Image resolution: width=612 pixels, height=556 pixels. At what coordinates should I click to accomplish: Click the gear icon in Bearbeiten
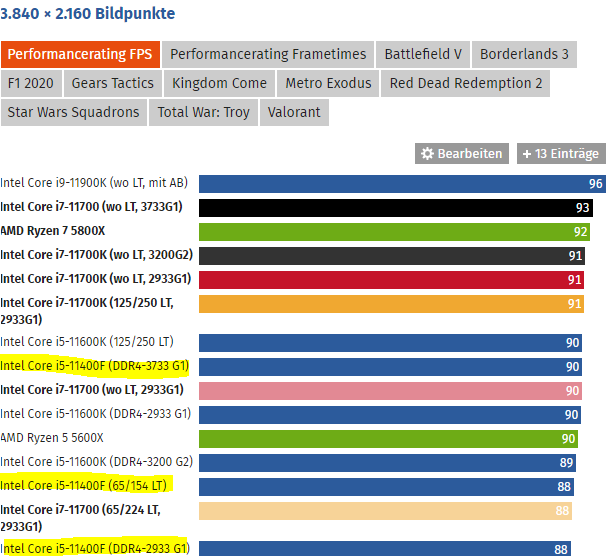[427, 154]
